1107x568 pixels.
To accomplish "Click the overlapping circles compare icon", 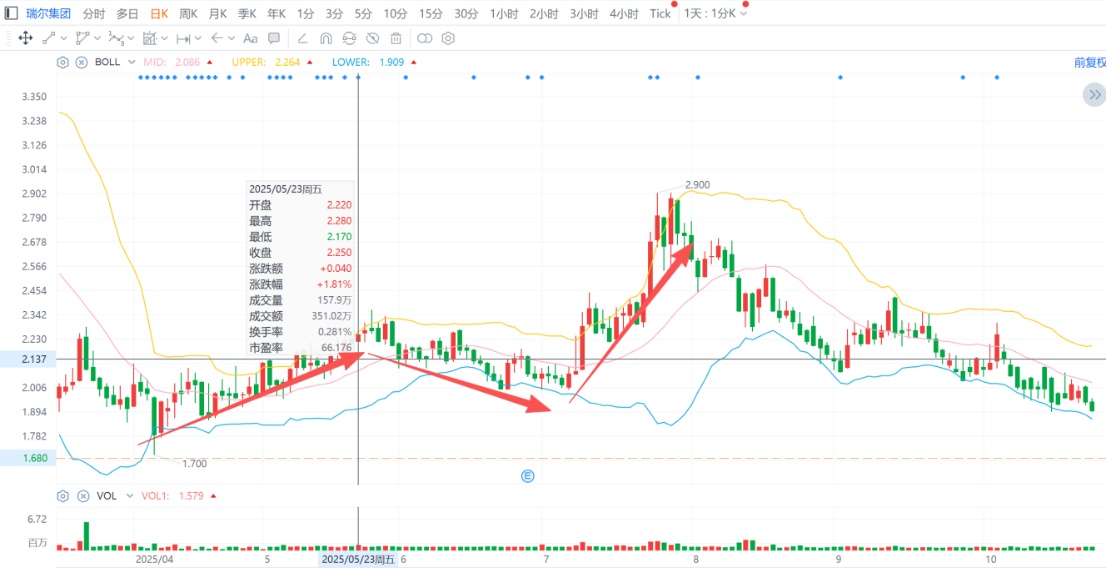I will coord(425,38).
